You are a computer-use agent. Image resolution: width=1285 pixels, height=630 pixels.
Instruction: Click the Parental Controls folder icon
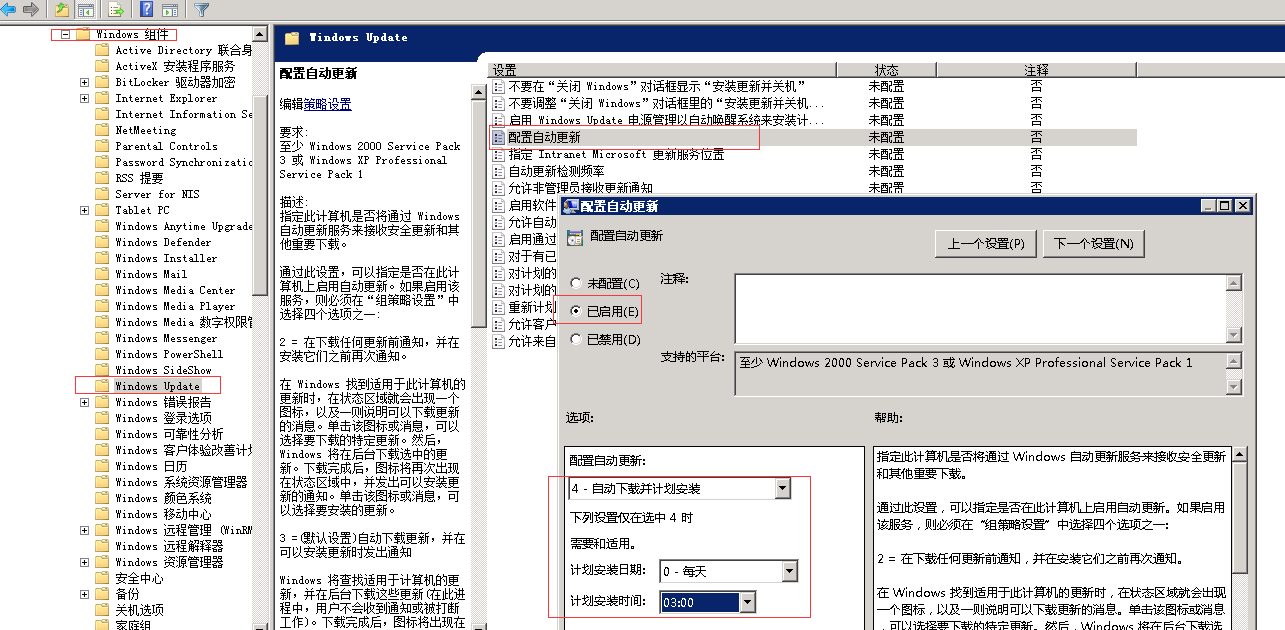tap(102, 146)
